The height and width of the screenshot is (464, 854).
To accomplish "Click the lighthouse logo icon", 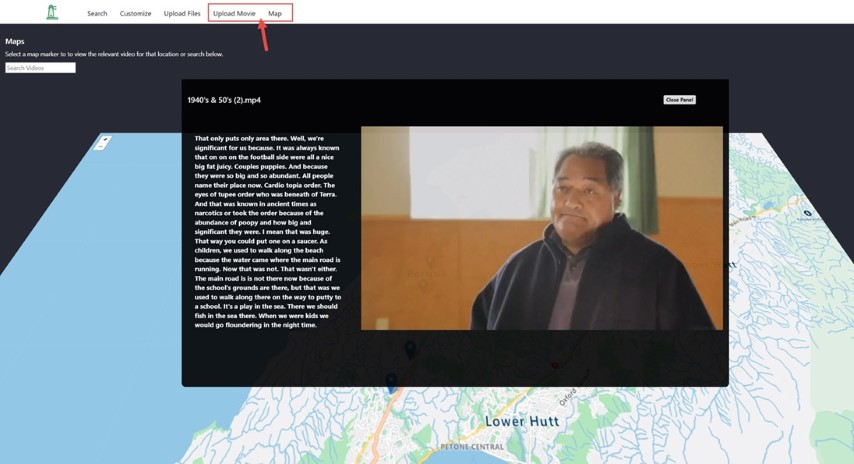I will pos(52,12).
